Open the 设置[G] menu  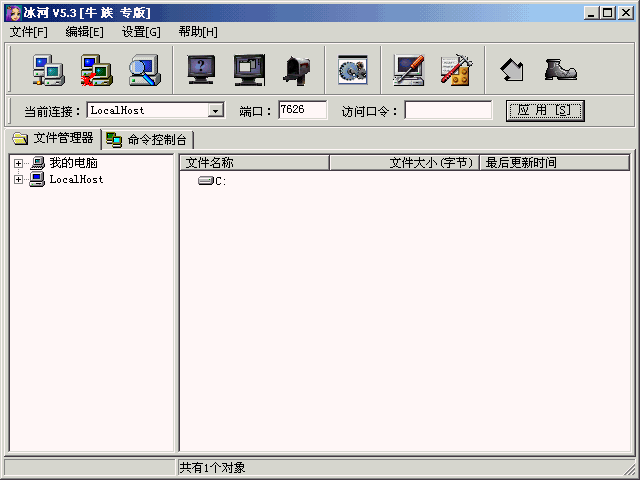coord(141,32)
